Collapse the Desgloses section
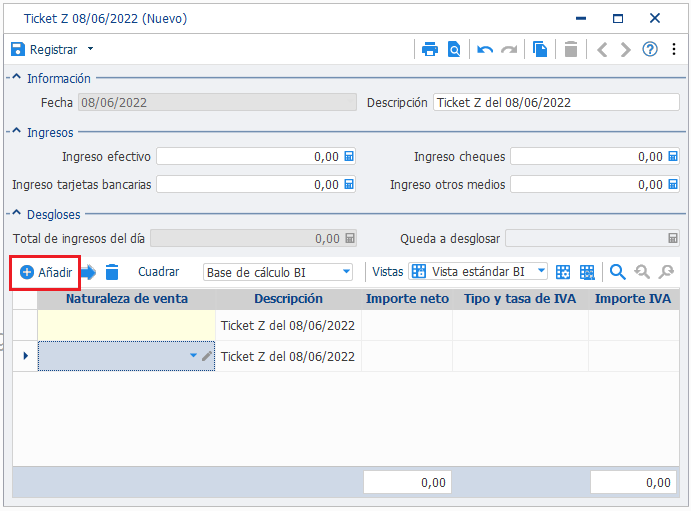The image size is (691, 511). pos(16,213)
